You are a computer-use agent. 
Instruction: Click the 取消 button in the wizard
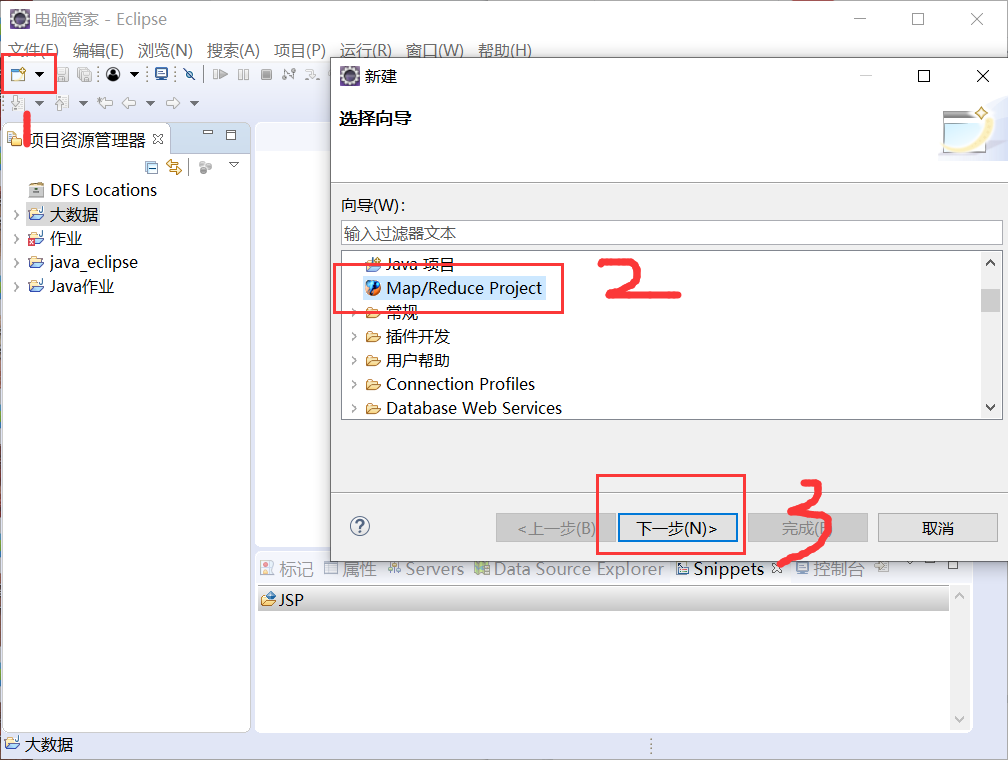tap(937, 527)
